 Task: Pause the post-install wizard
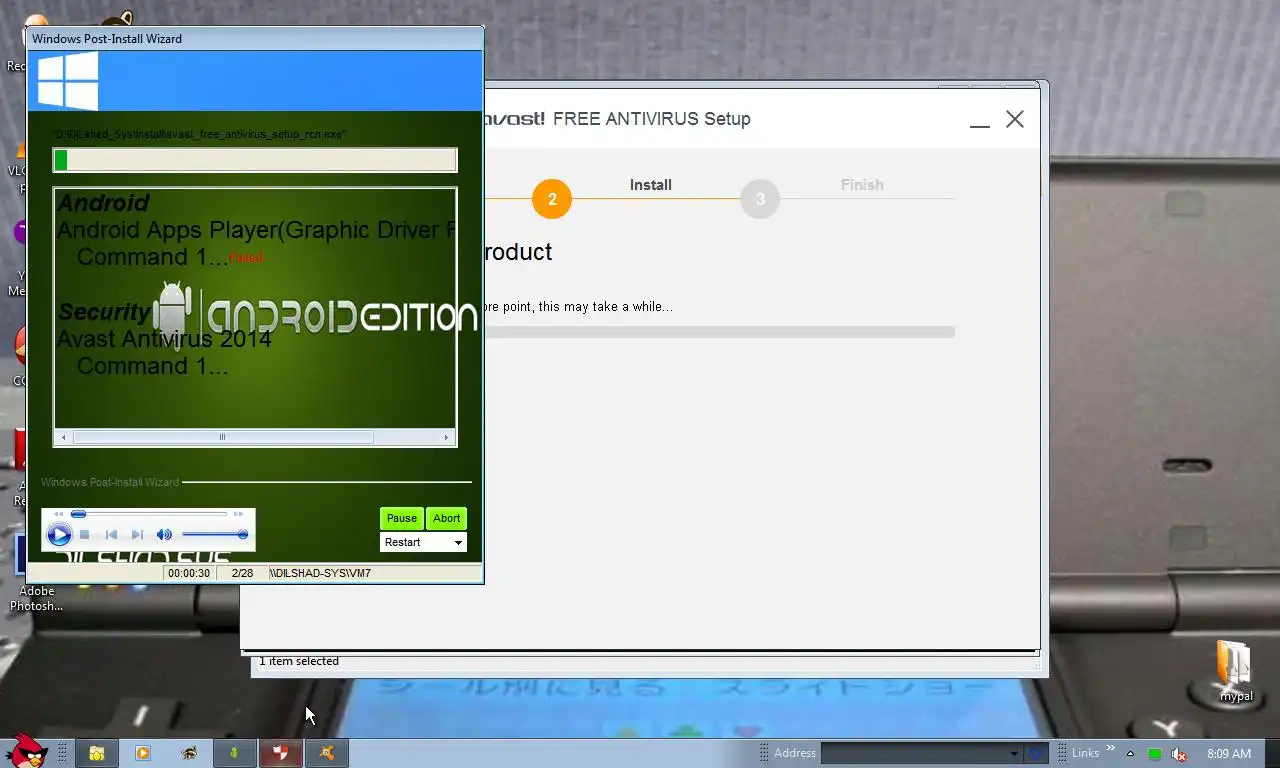point(401,518)
